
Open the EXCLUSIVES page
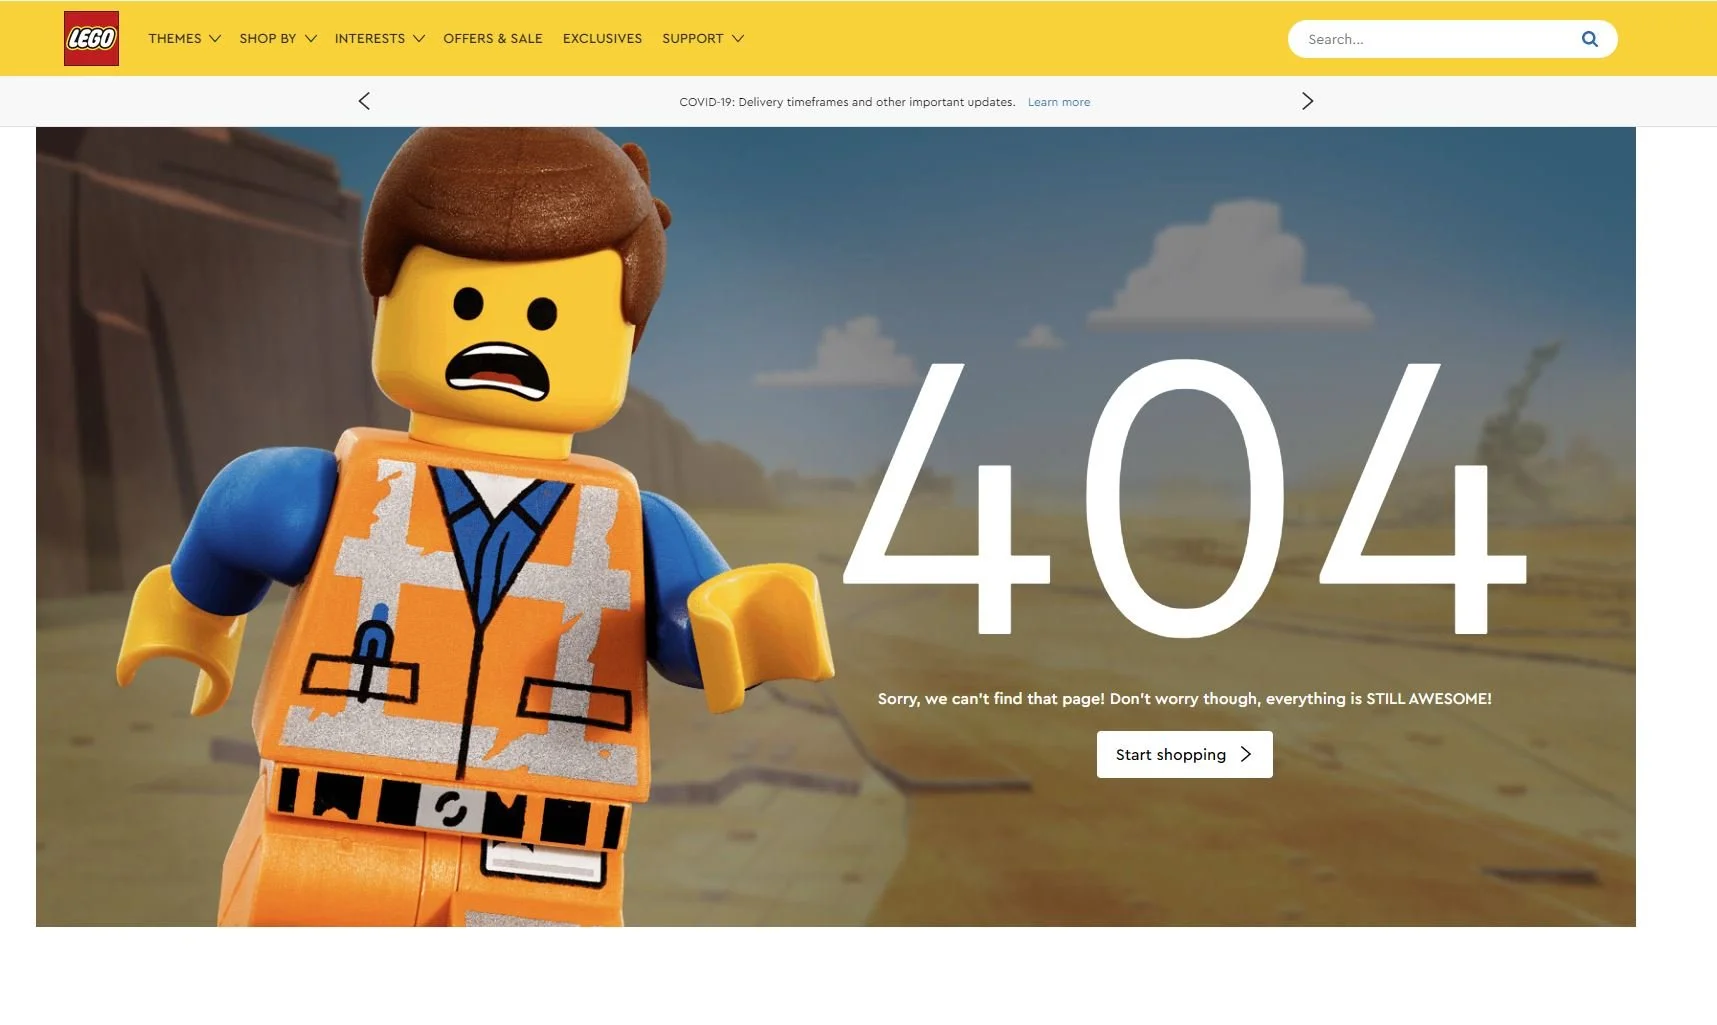pos(602,39)
